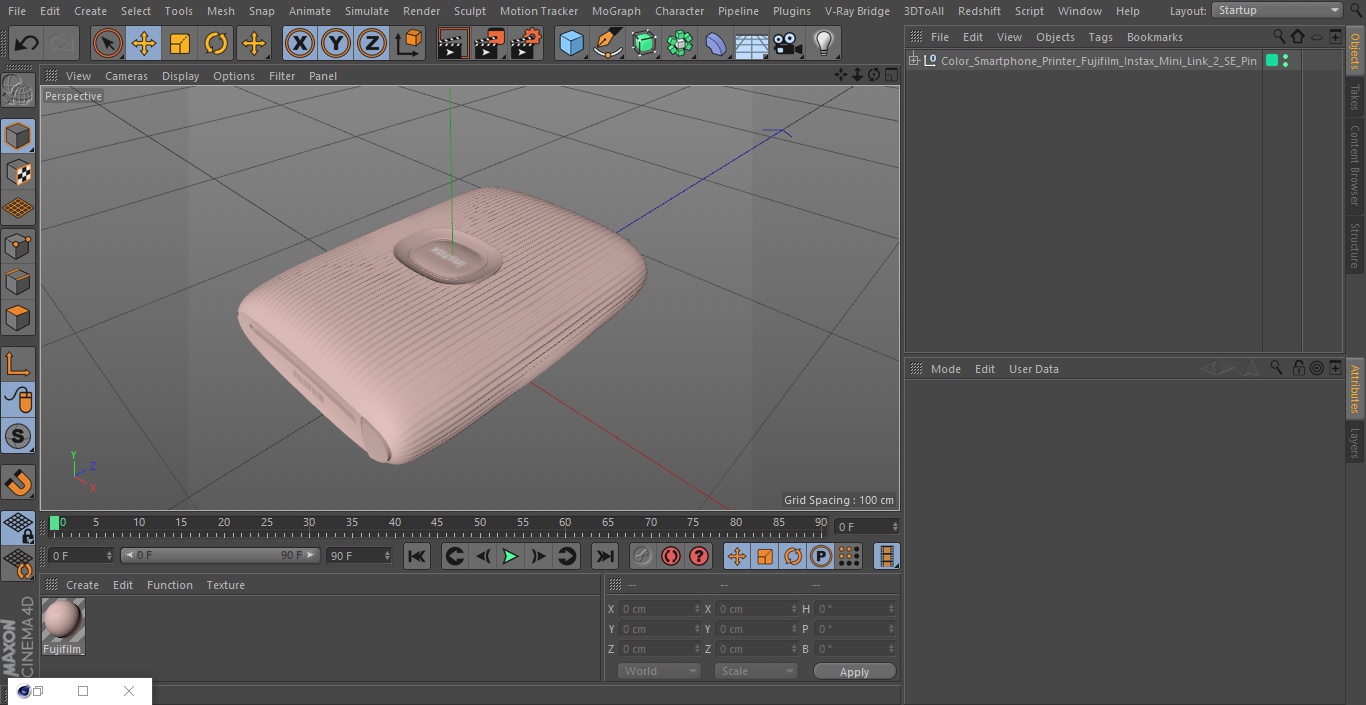
Task: Add a Camera object
Action: (788, 43)
